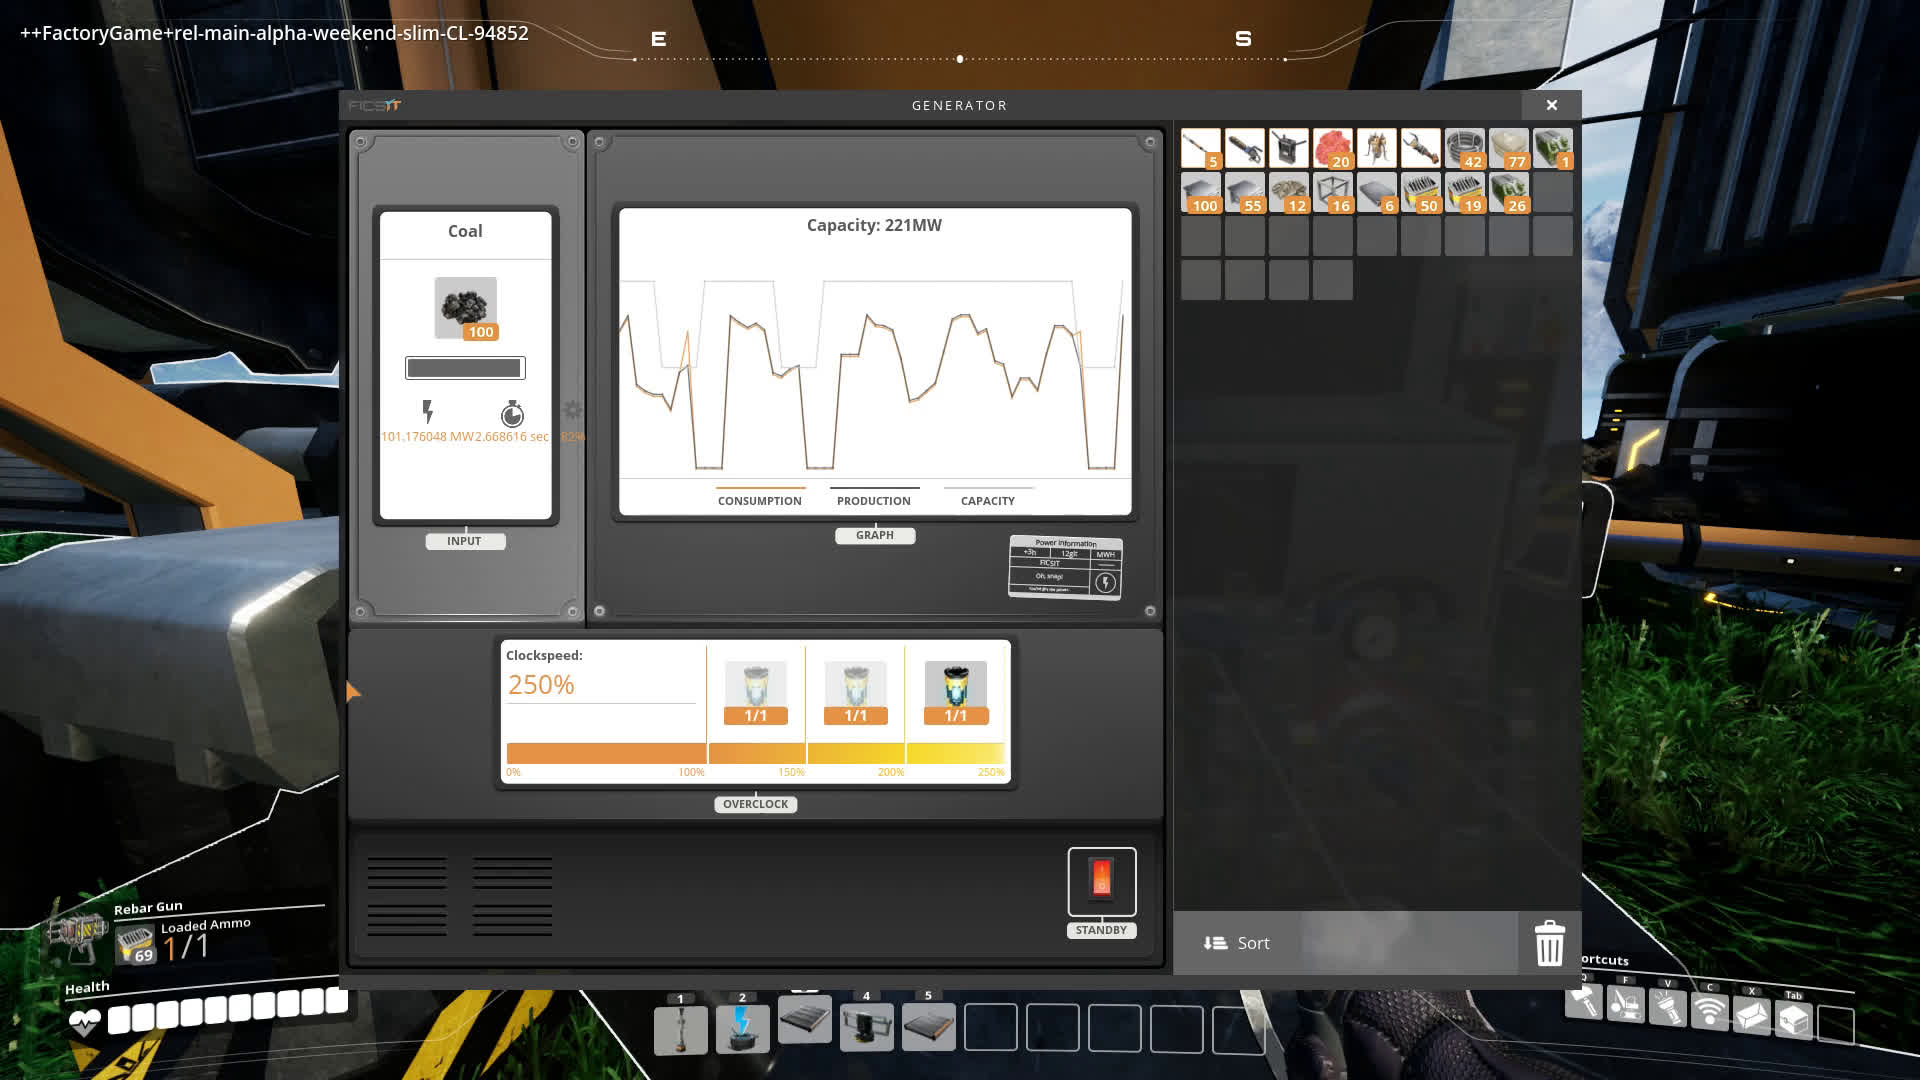Select the first power shard slot
This screenshot has height=1080, width=1920.
[755, 692]
